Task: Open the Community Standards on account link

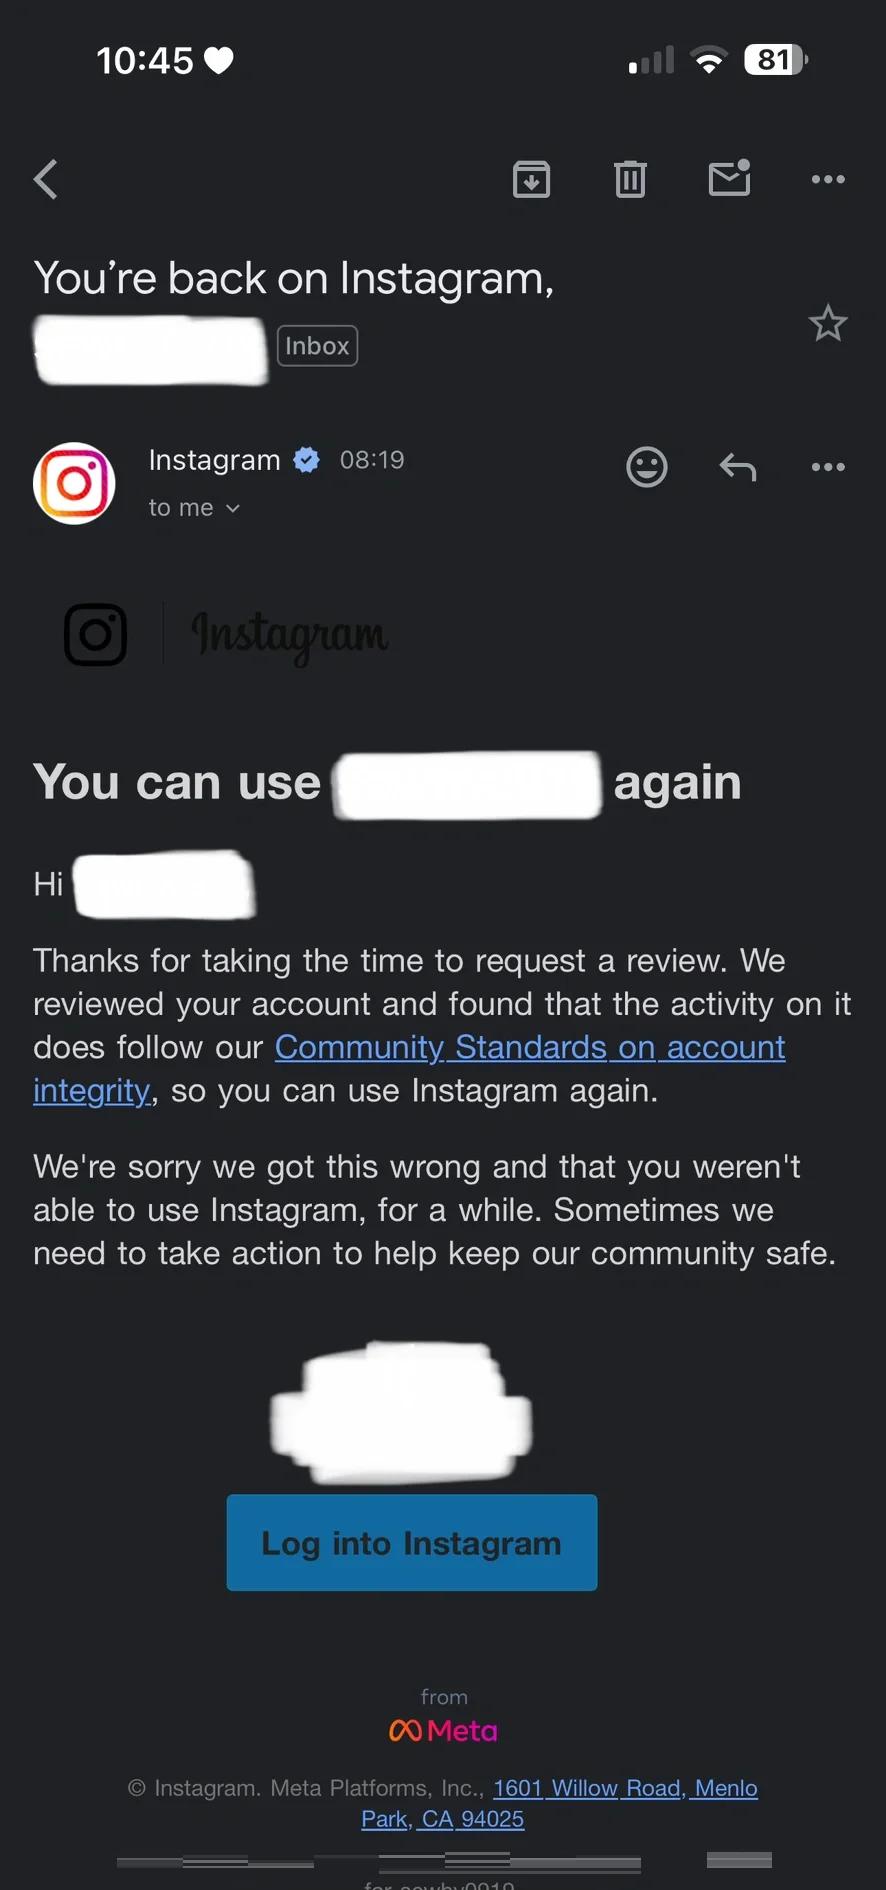Action: (x=530, y=1047)
